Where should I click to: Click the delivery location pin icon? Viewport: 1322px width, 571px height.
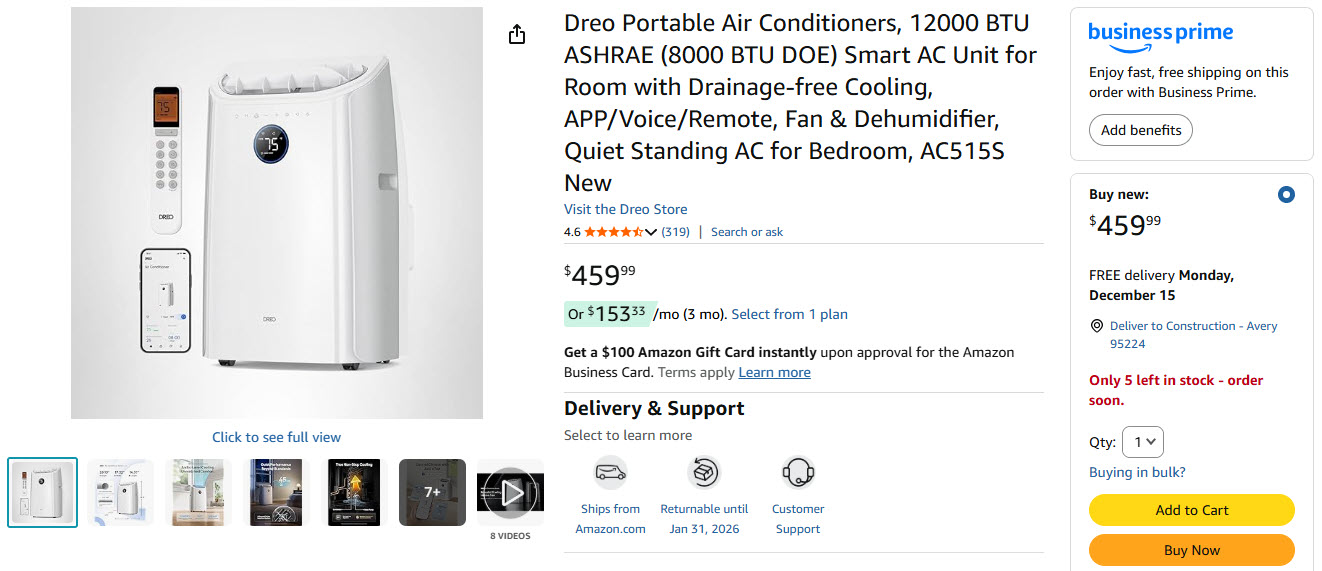1097,326
